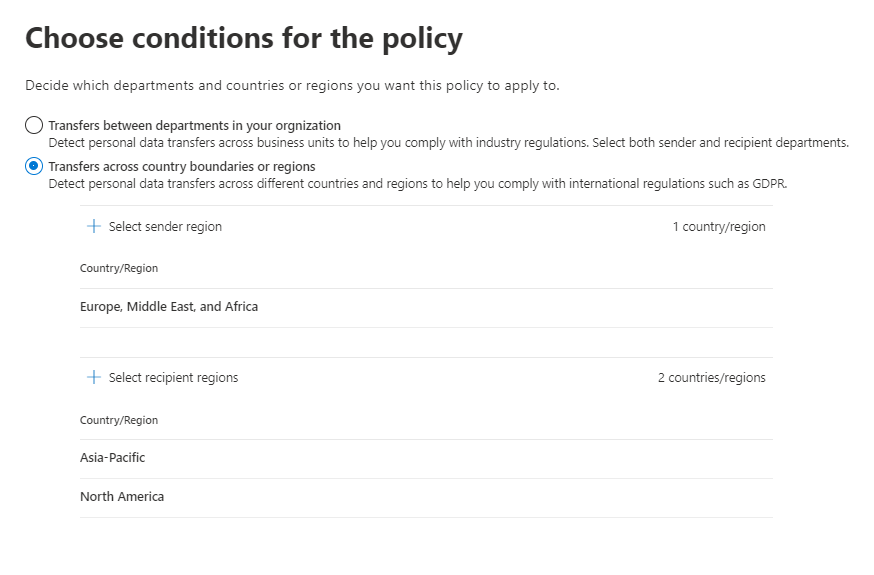Click the plus icon beside Select recipient regions
The height and width of the screenshot is (575, 874).
coord(94,378)
